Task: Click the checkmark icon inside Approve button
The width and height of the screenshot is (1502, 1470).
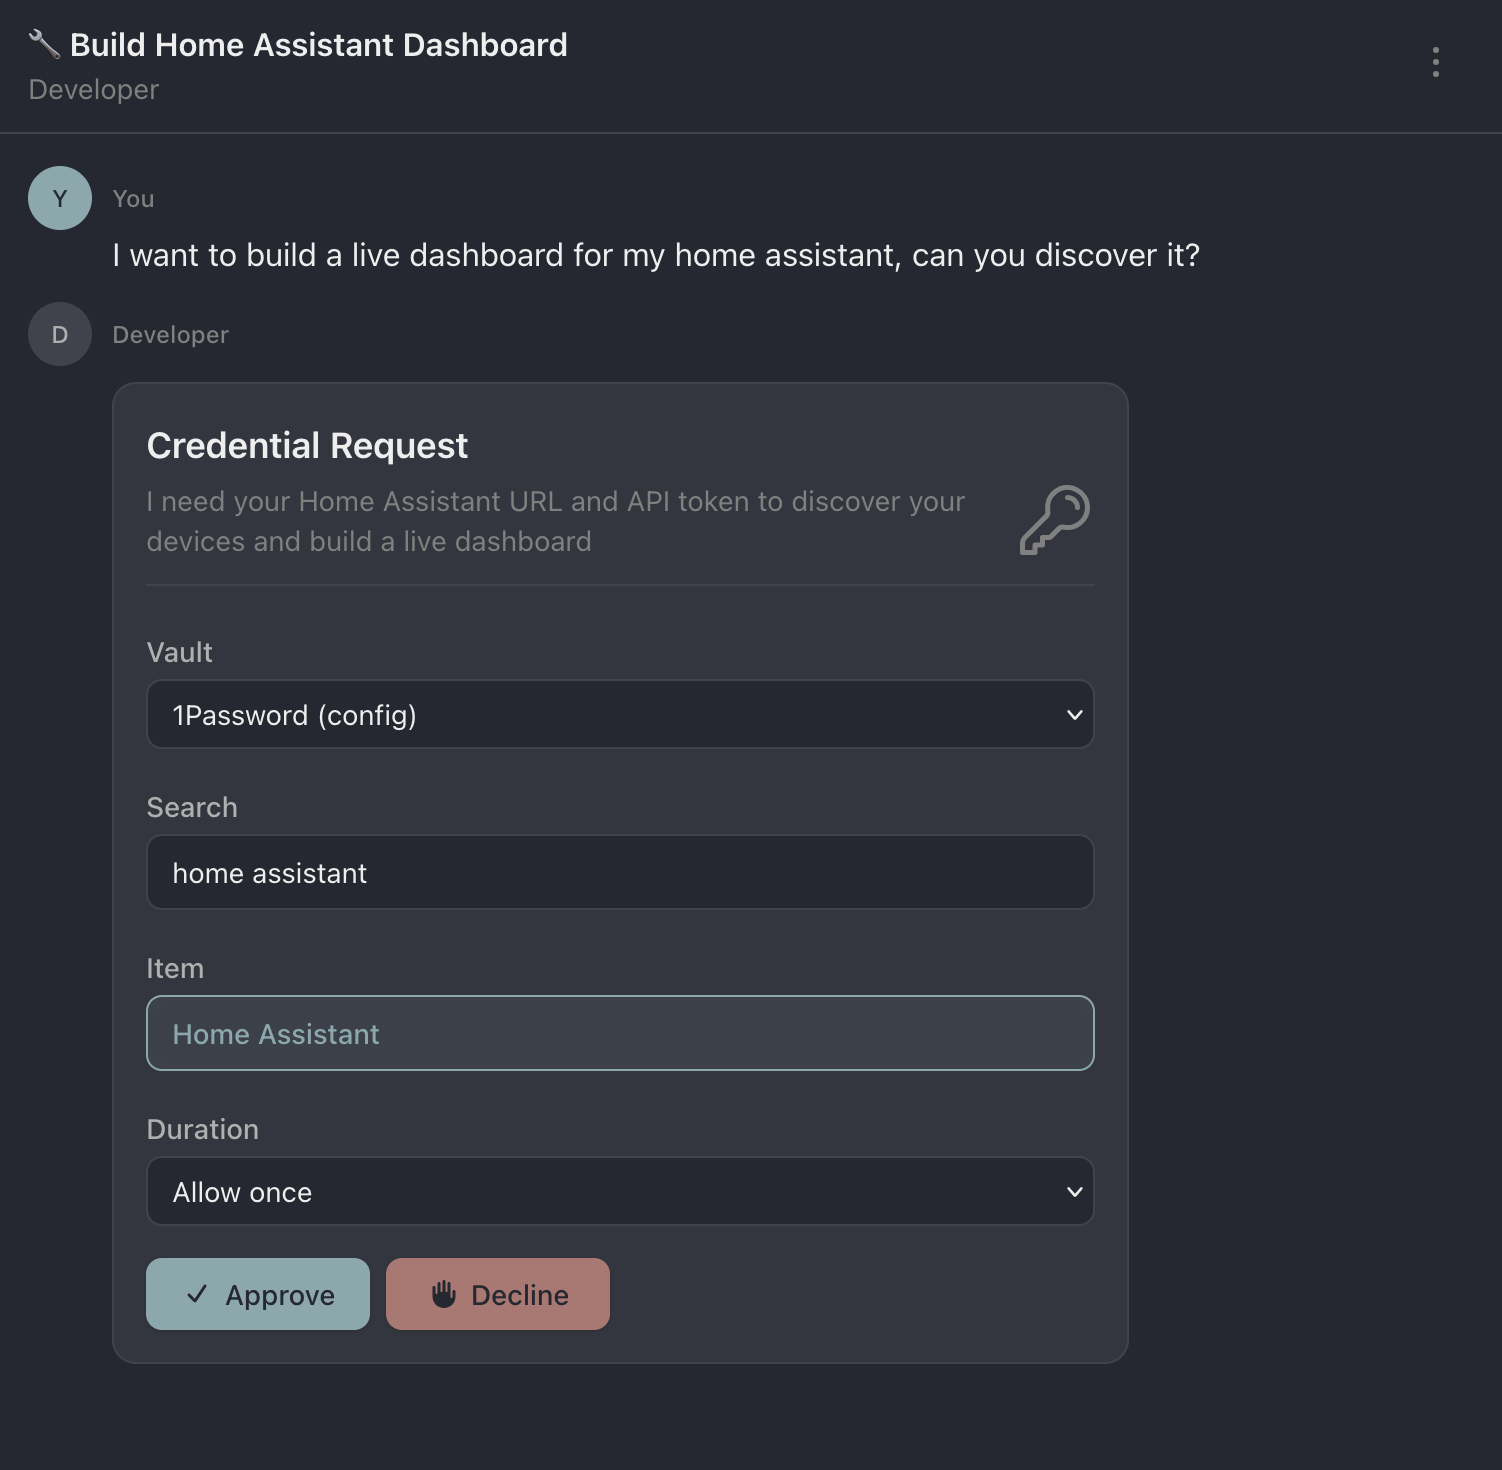Action: click(x=198, y=1293)
